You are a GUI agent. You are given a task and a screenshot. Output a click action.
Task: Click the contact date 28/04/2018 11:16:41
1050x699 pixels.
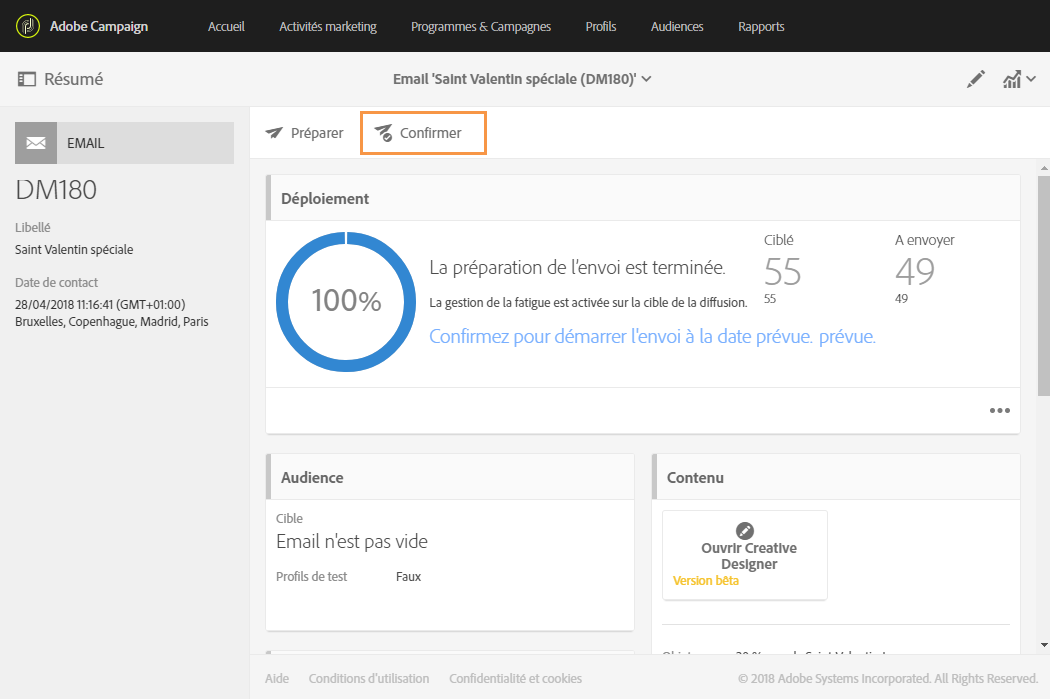coord(100,305)
